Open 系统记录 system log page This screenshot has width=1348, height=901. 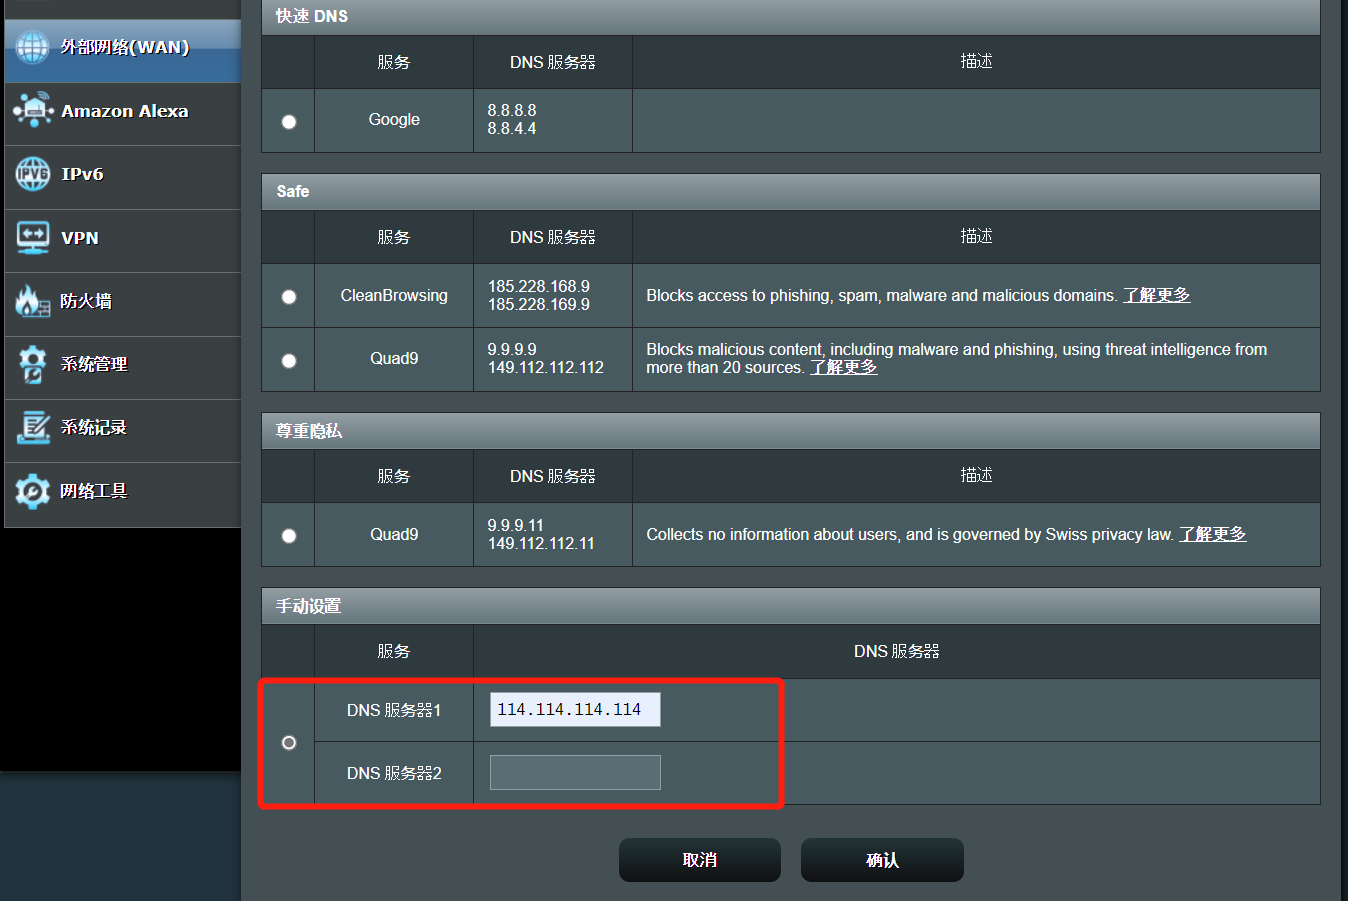pyautogui.click(x=123, y=431)
